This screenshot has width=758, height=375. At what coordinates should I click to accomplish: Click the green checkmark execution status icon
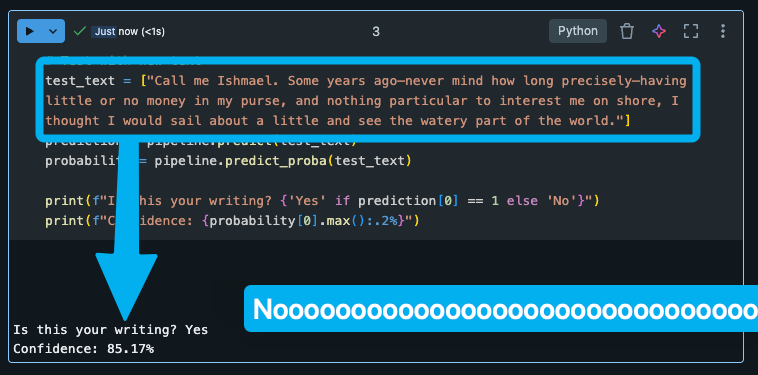[x=79, y=31]
